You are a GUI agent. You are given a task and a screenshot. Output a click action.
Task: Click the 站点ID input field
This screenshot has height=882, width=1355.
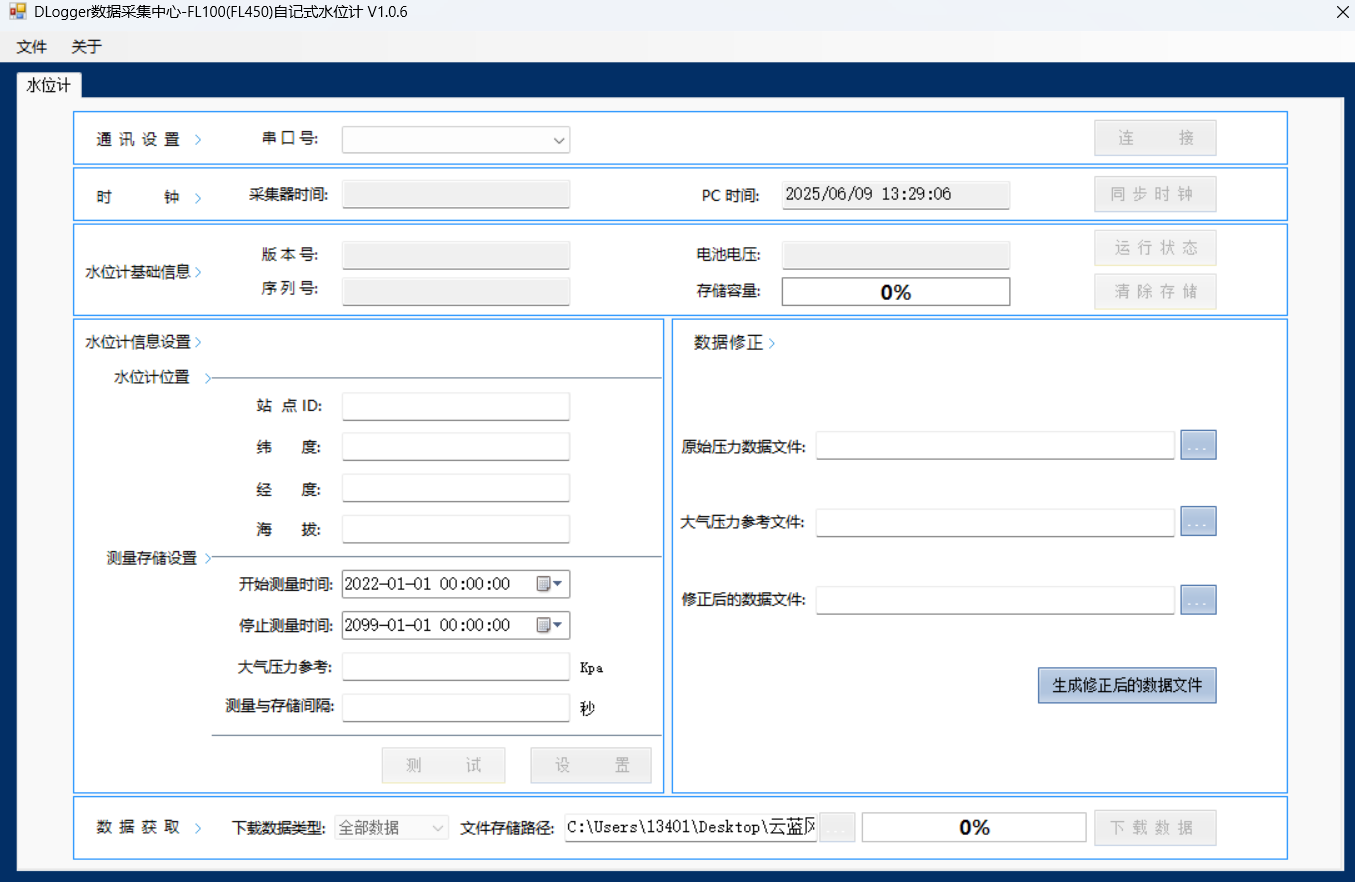coord(456,406)
